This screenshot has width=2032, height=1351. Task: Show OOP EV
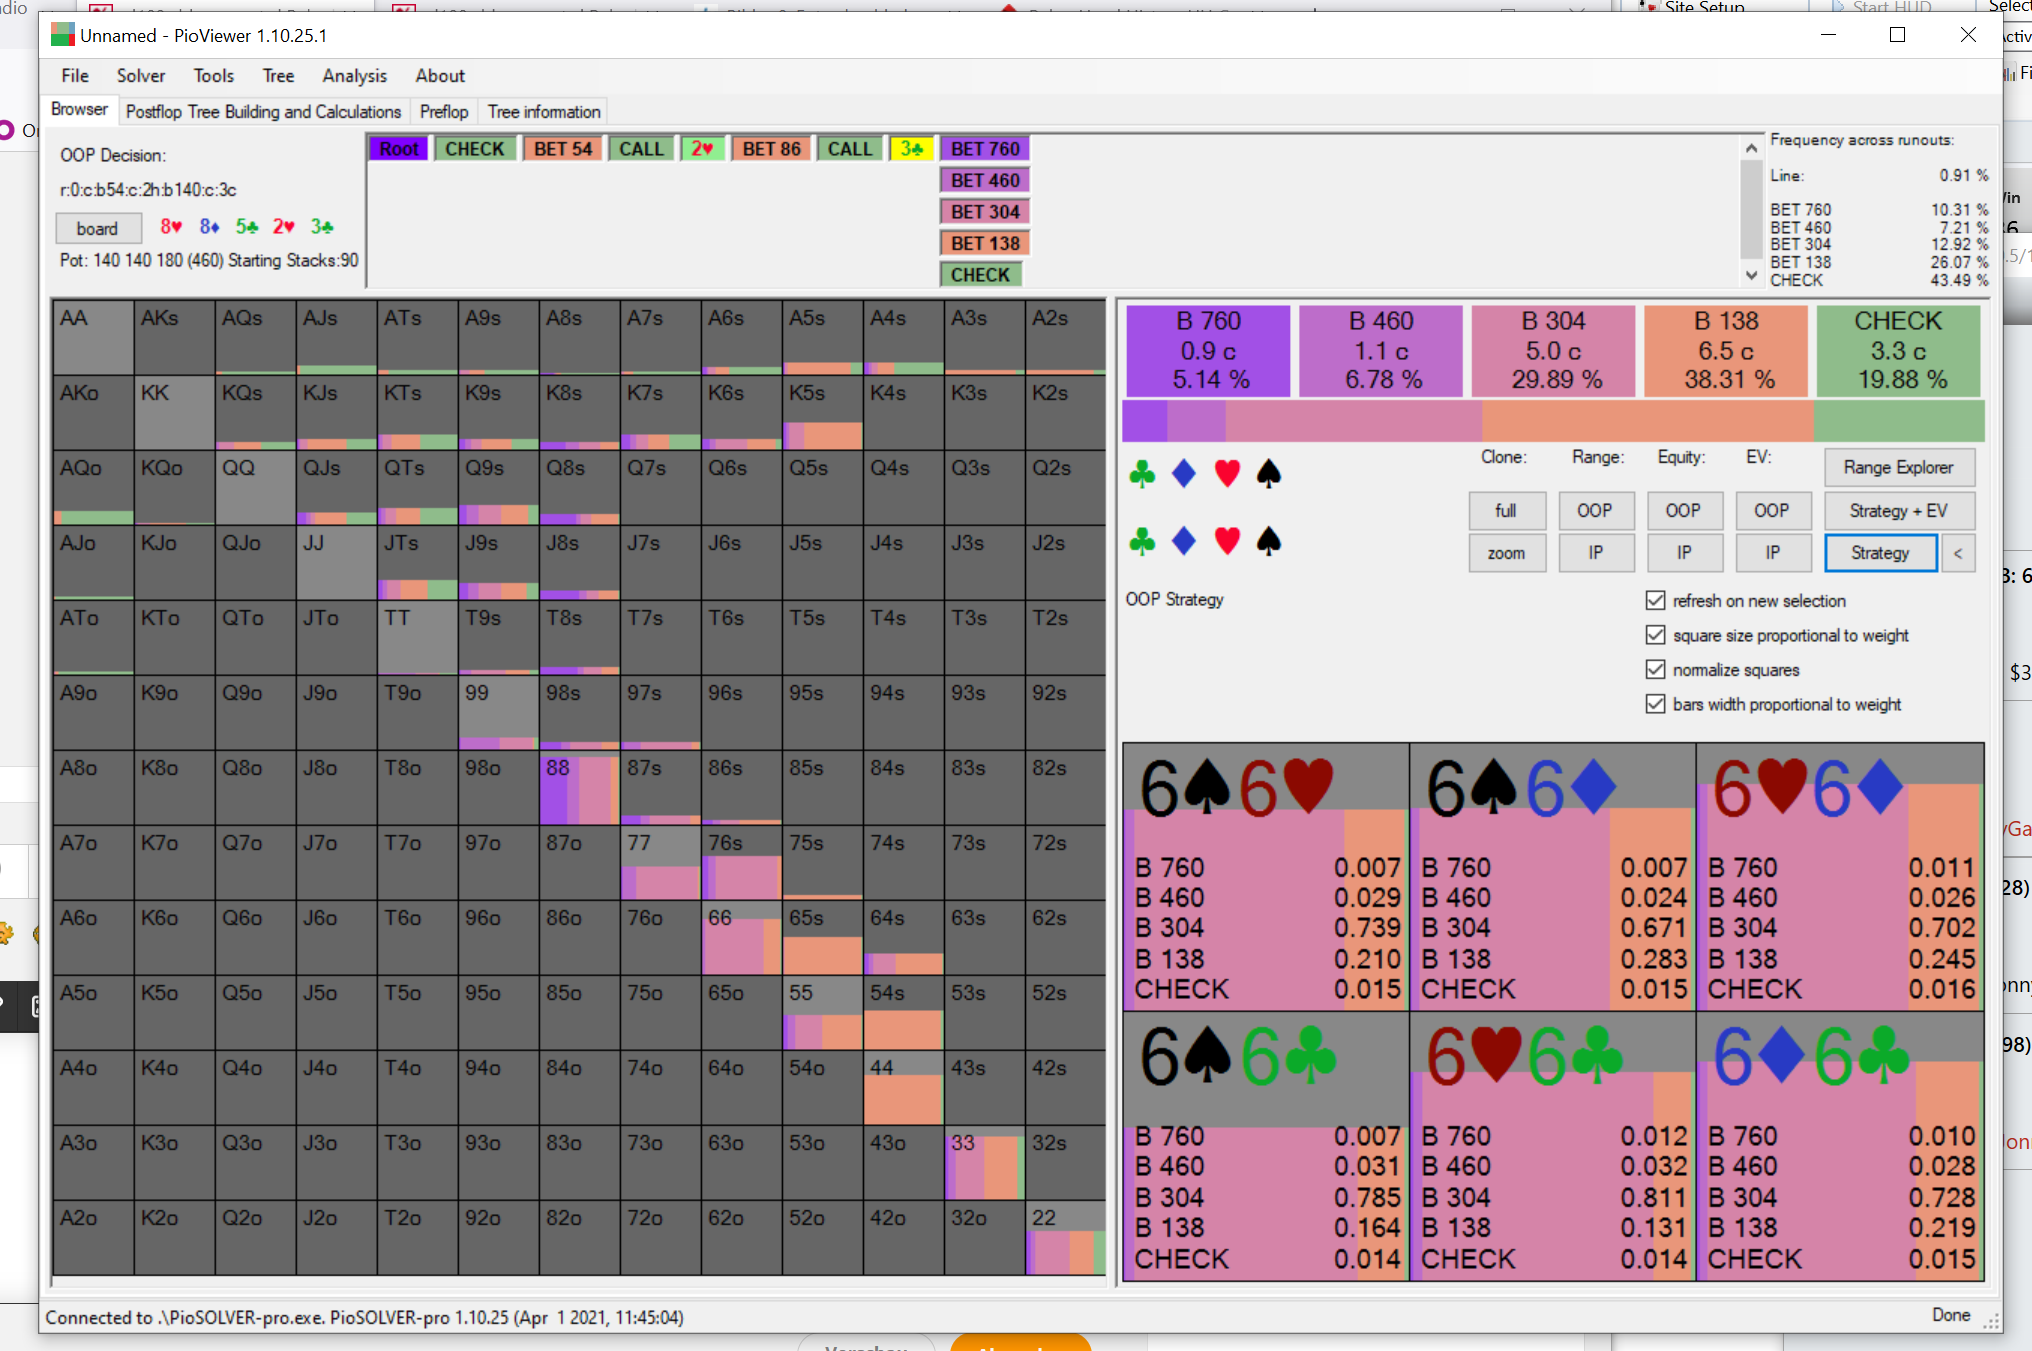(1772, 511)
